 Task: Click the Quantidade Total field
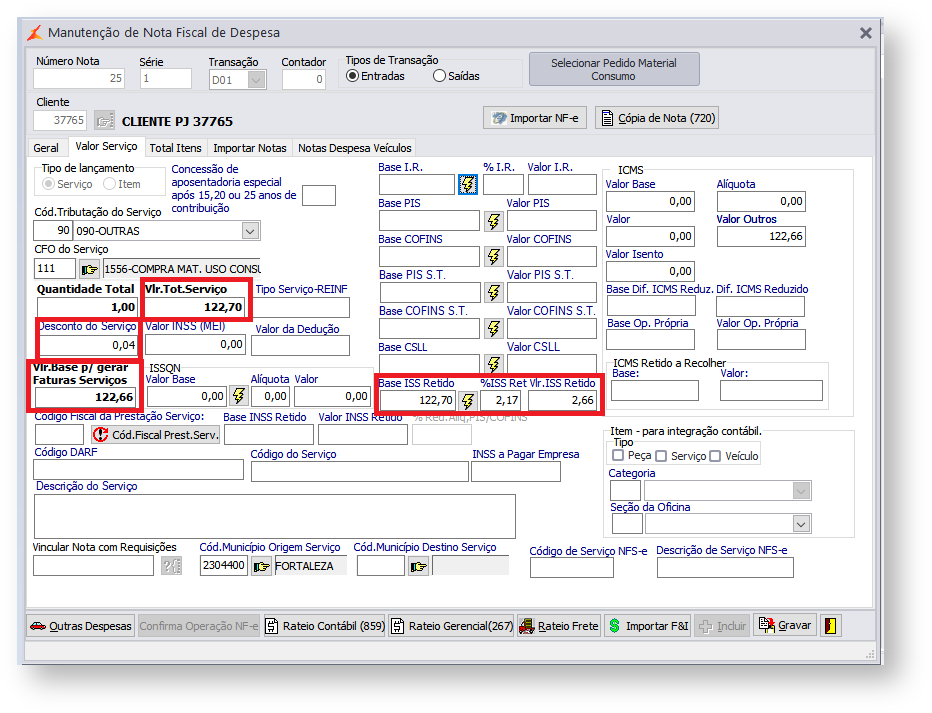87,307
